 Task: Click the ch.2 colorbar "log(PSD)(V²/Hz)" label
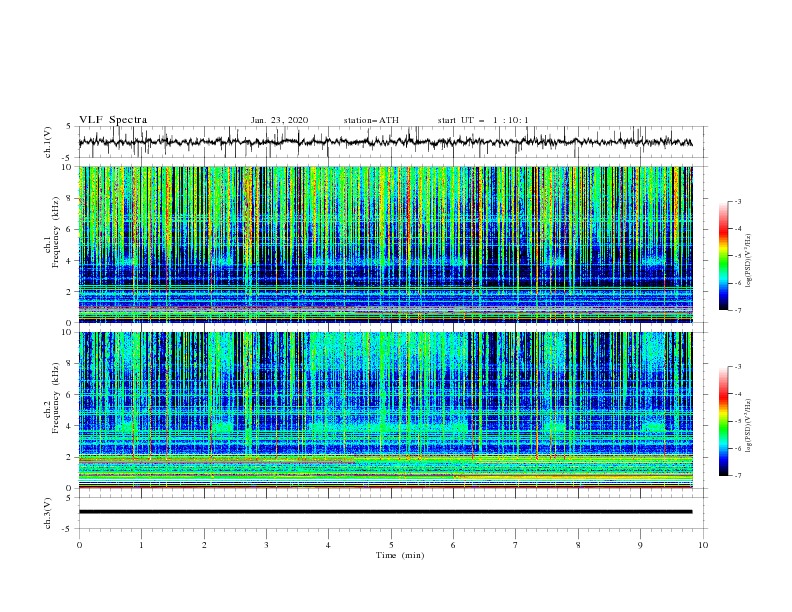point(749,426)
